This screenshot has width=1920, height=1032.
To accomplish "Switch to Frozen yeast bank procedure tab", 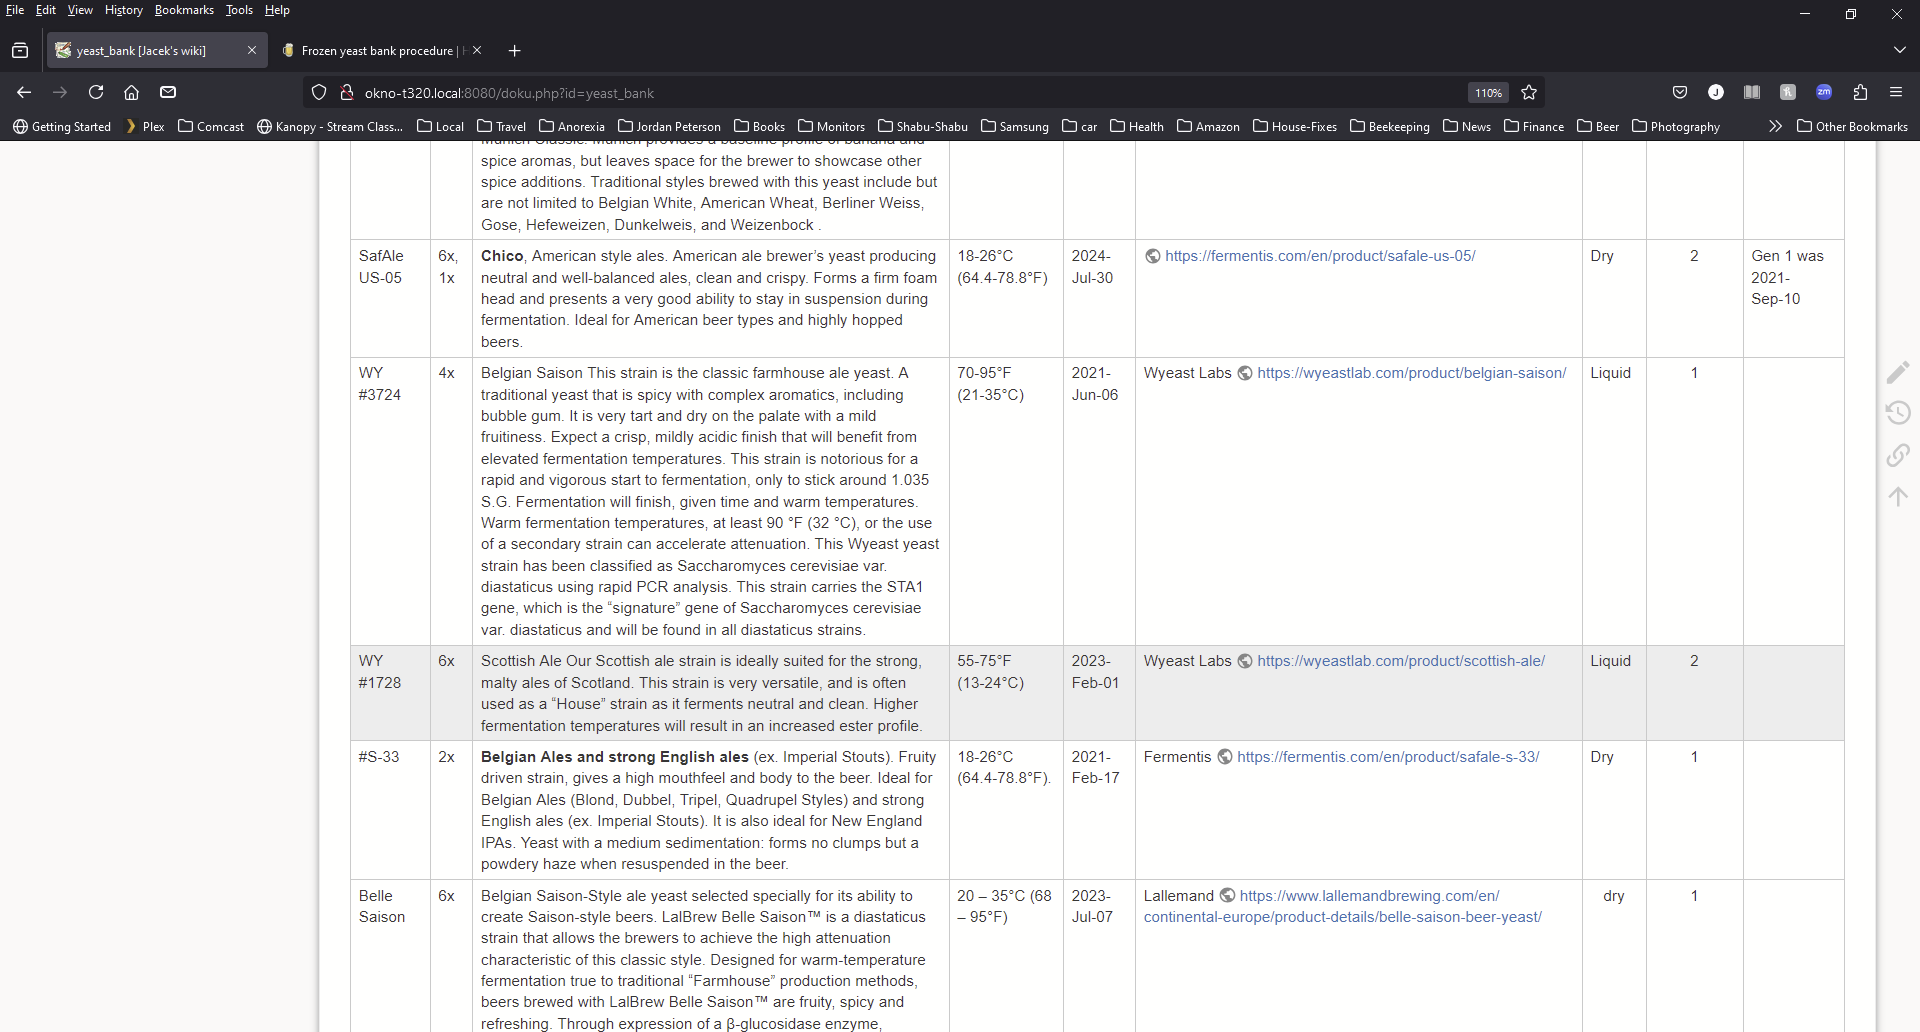I will [380, 50].
